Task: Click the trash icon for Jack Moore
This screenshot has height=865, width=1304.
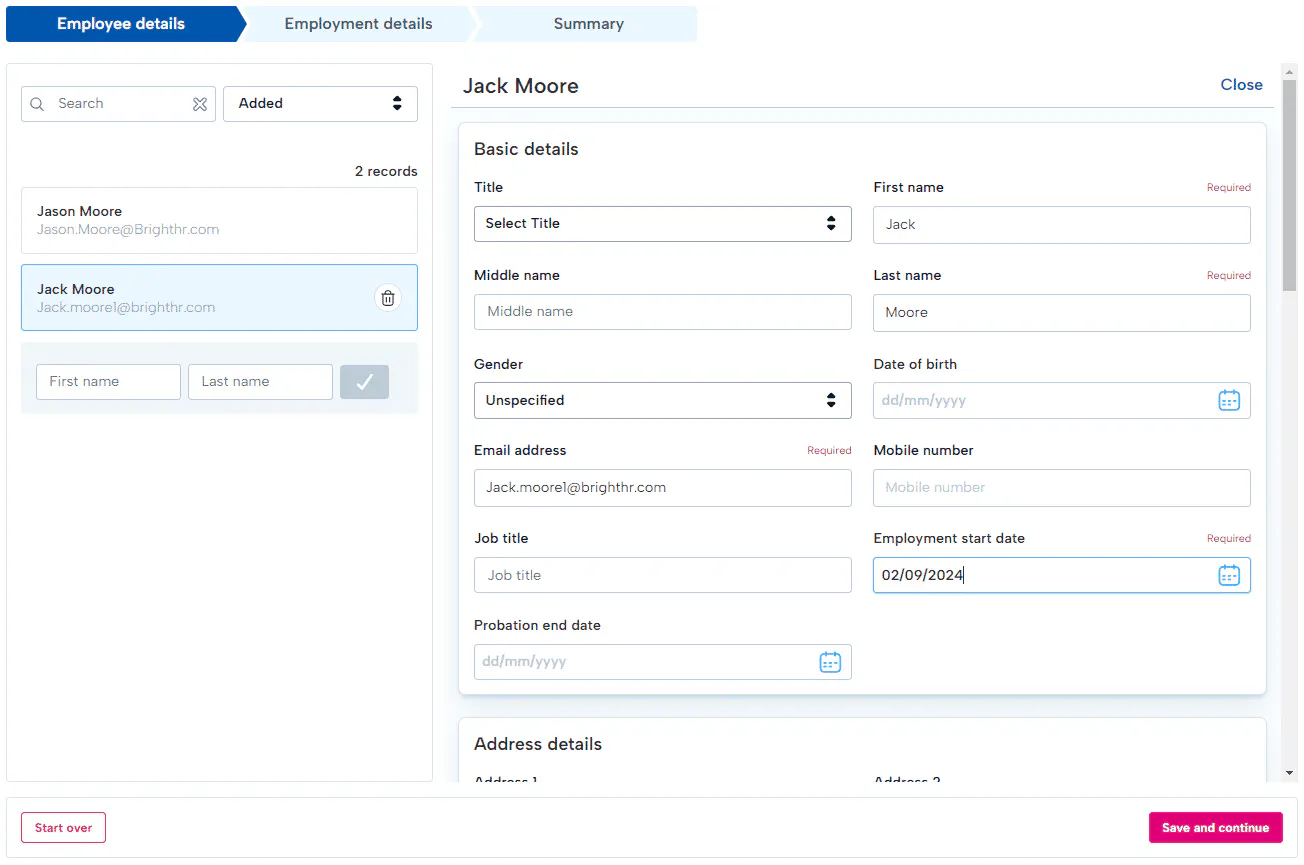Action: [x=388, y=298]
